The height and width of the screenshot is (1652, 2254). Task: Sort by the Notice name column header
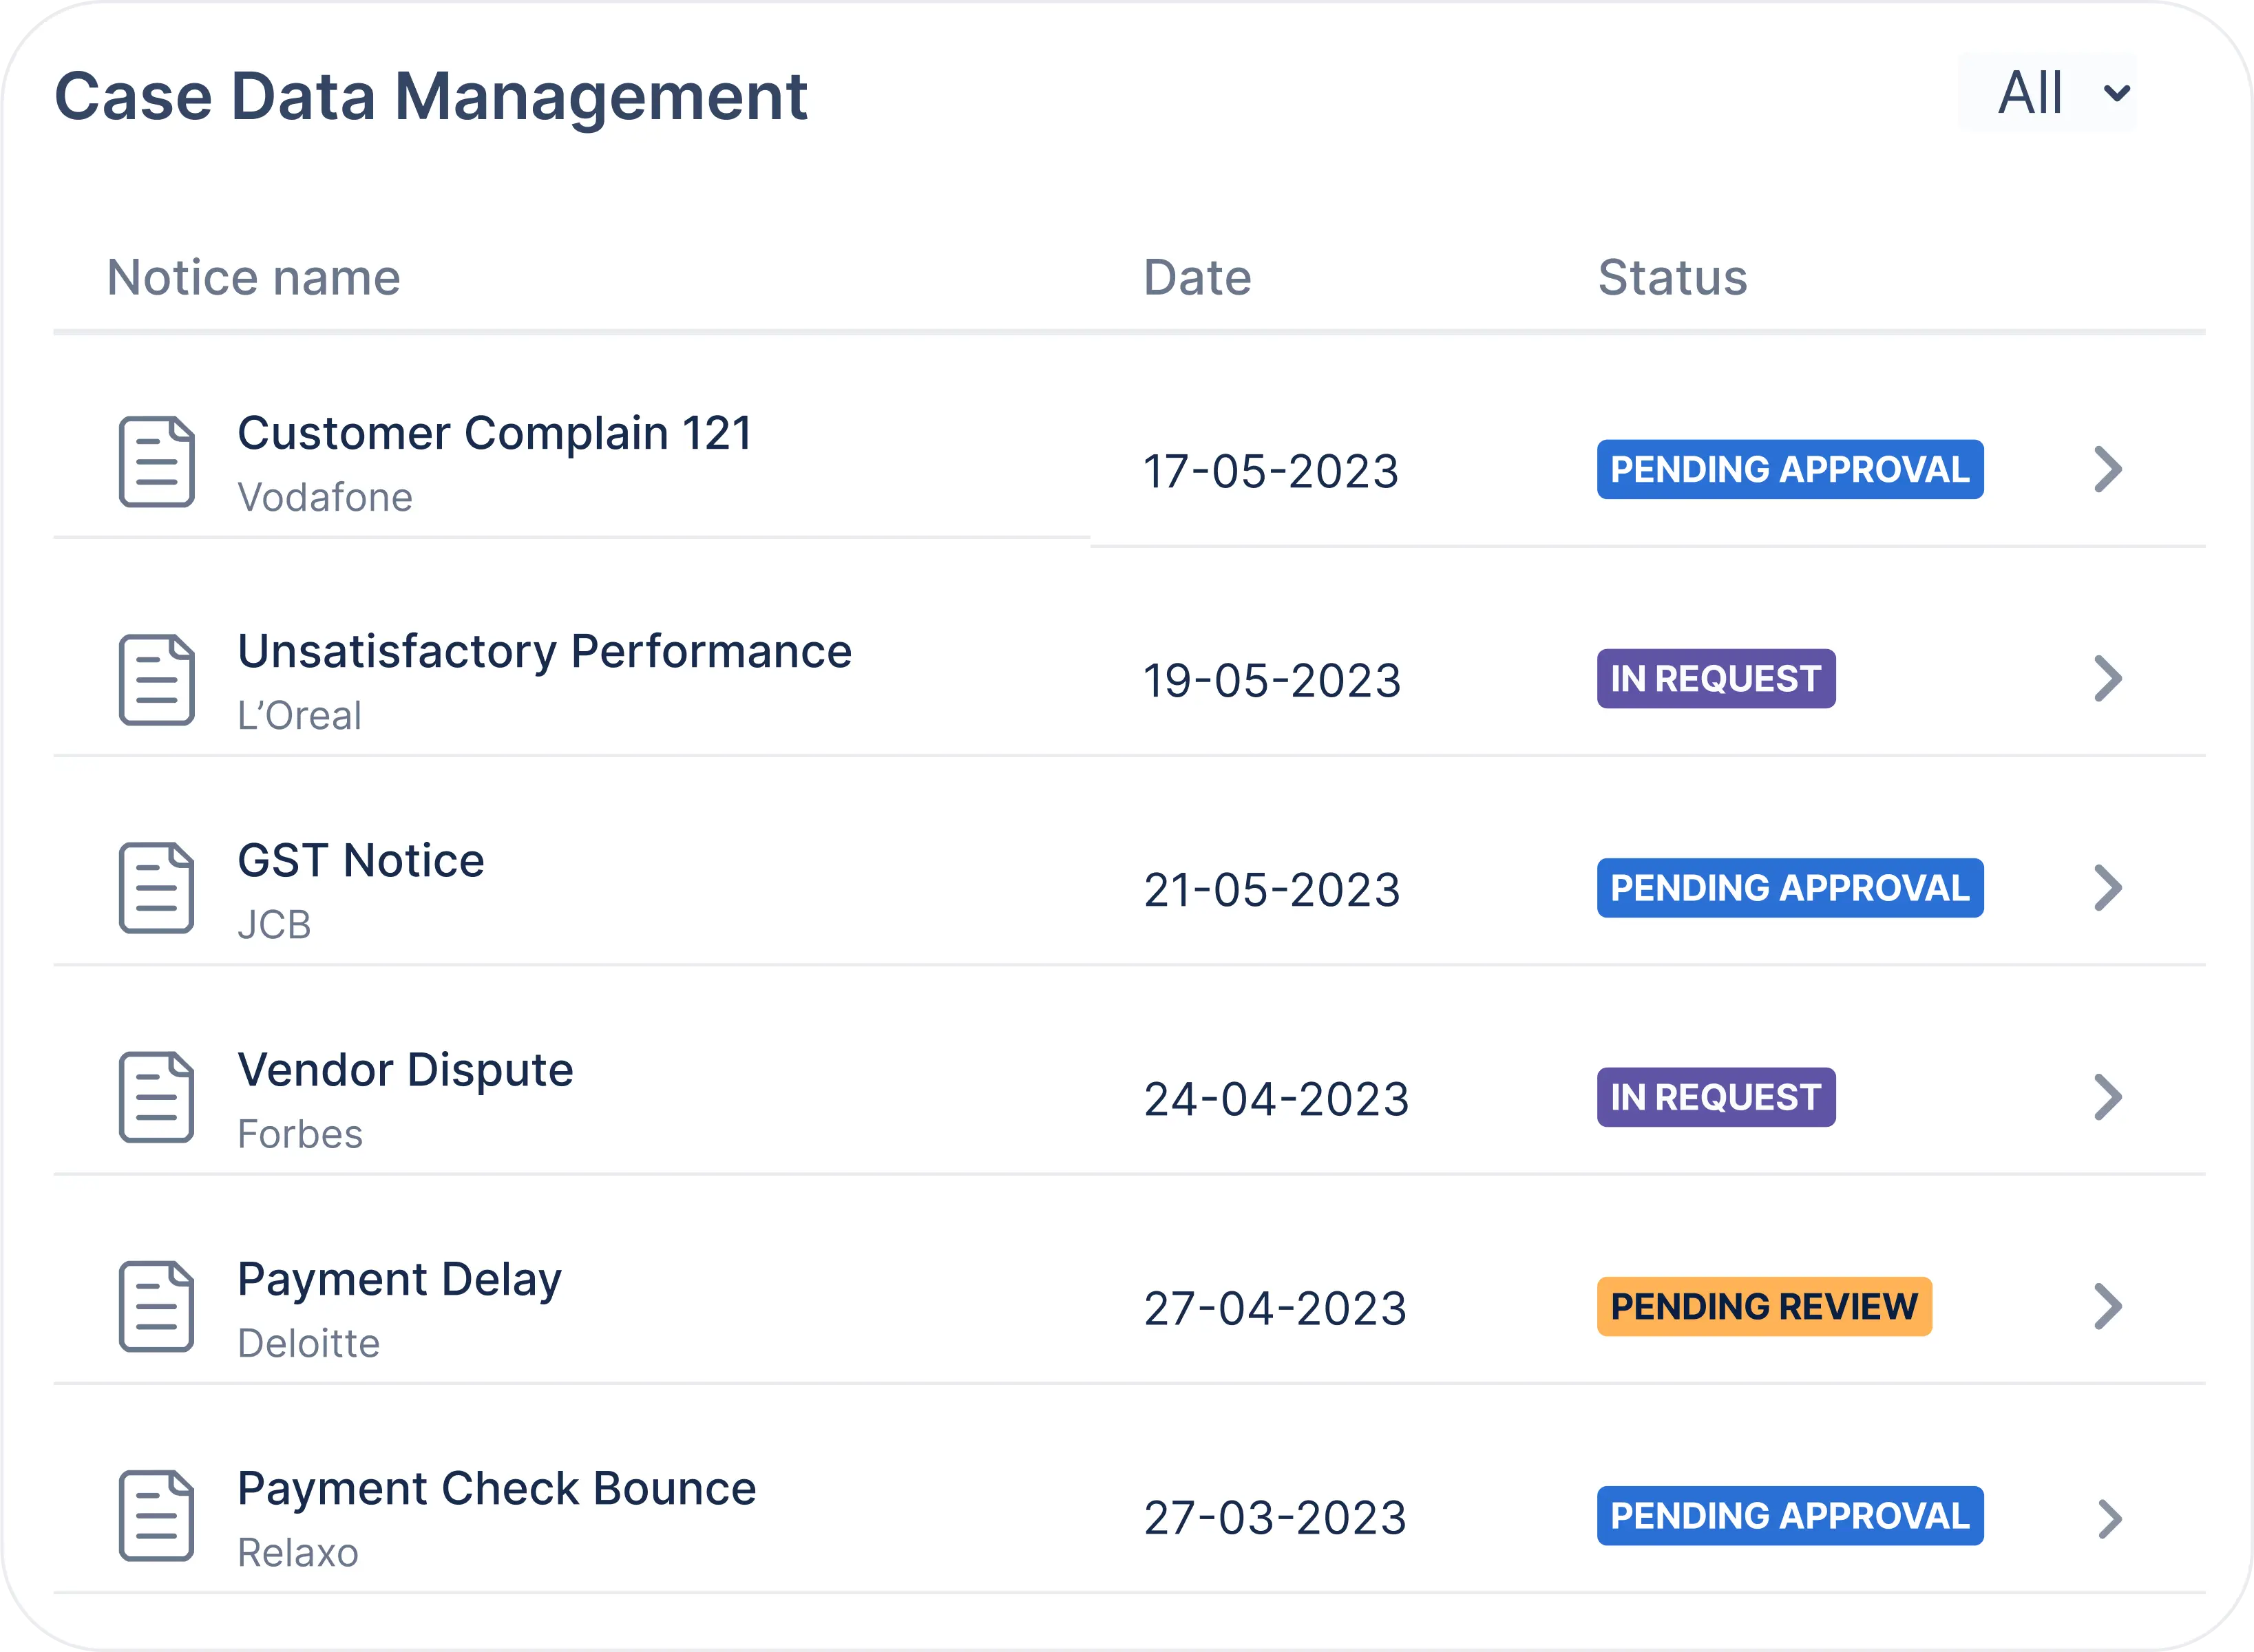pos(254,277)
